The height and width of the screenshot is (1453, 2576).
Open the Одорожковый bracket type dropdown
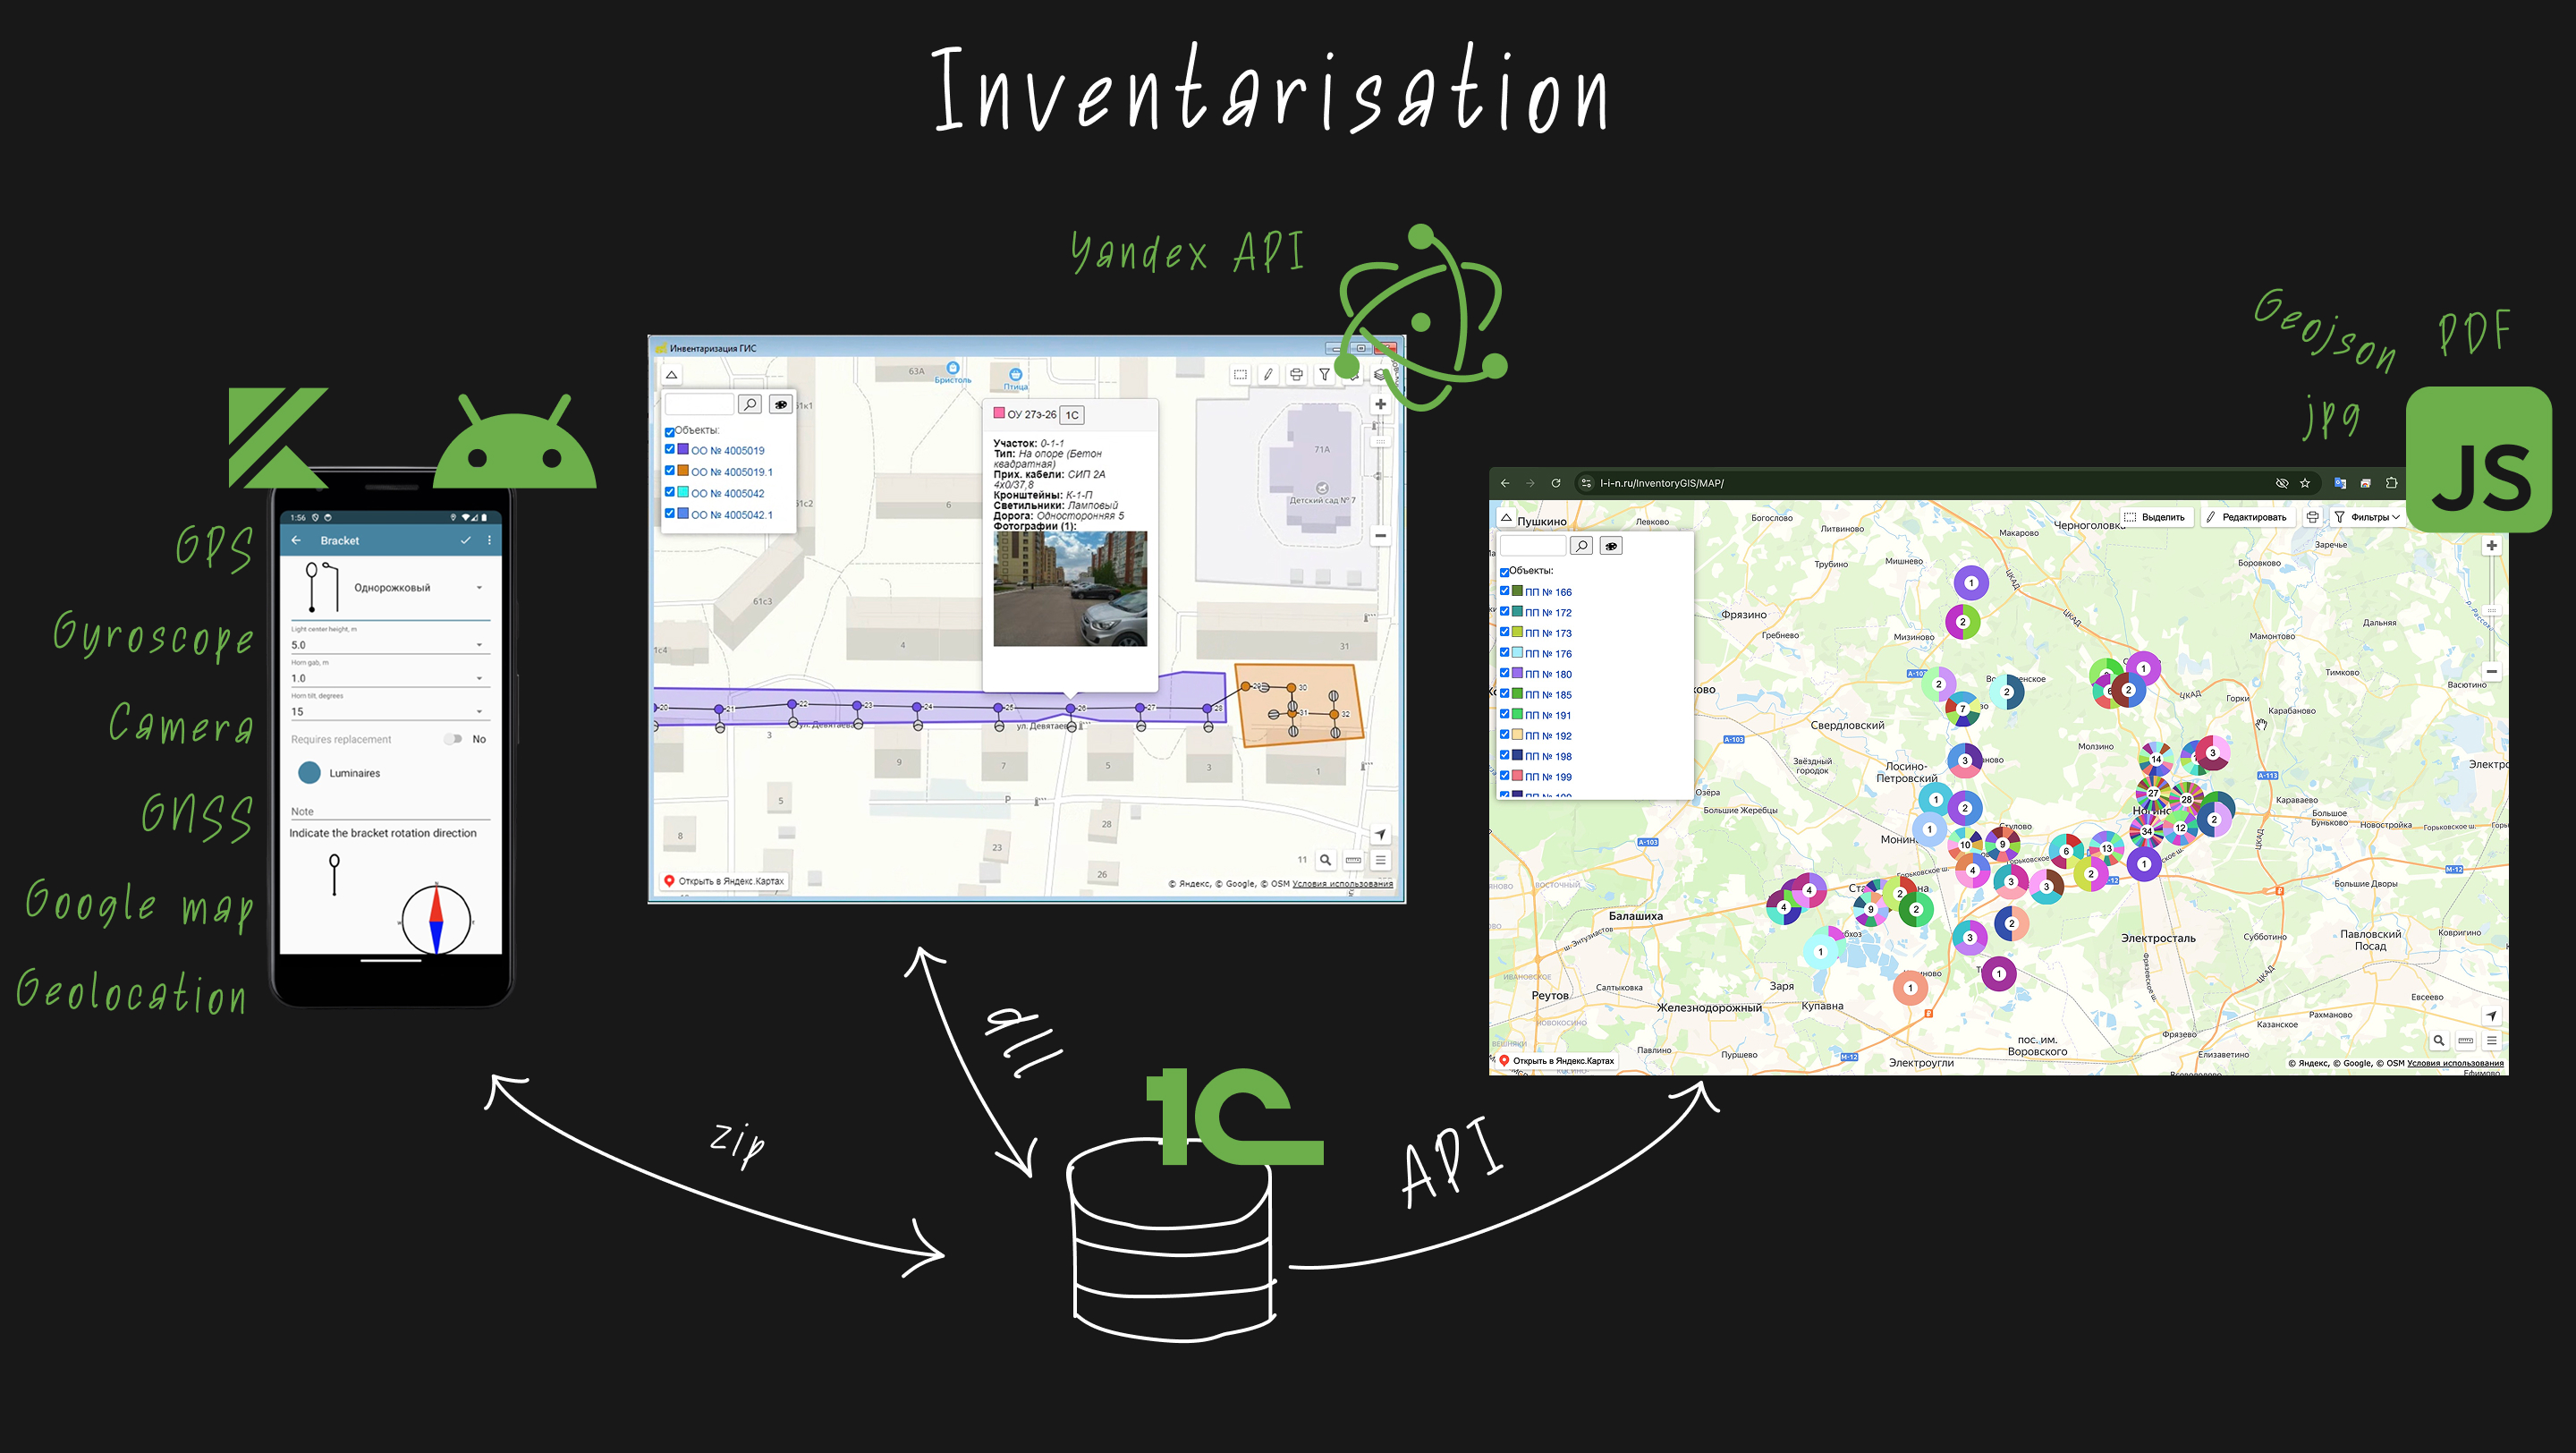[x=390, y=587]
